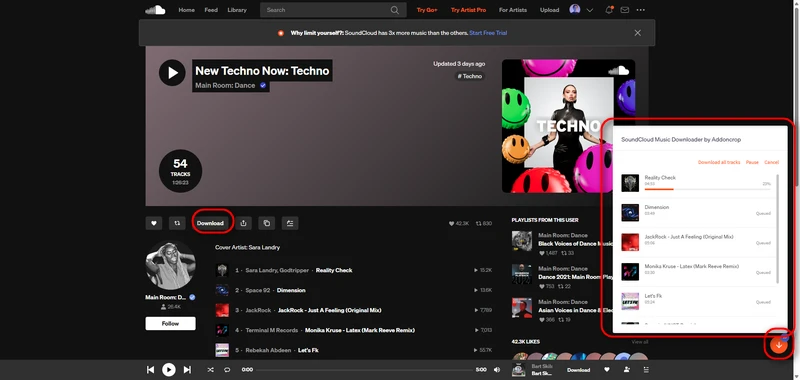Click the downloader popup's list scrollbar
Screen dimensions: 800x380
778,229
